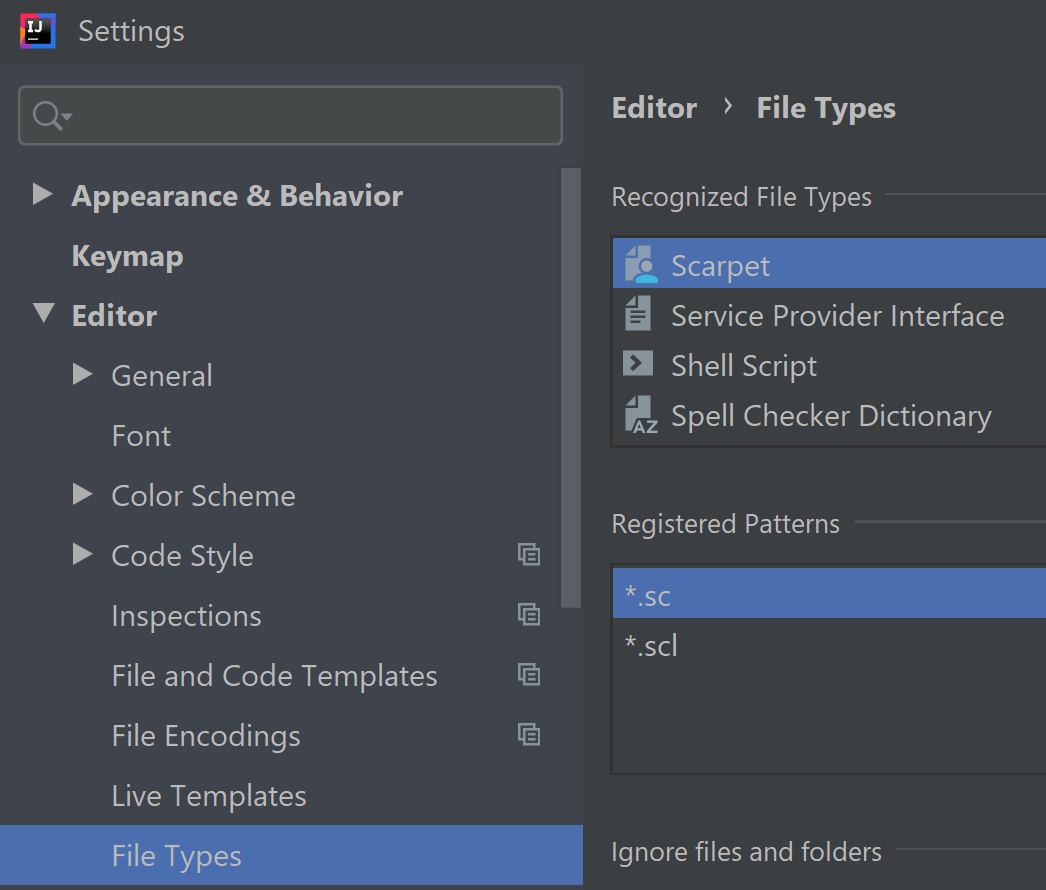The height and width of the screenshot is (890, 1046).
Task: Expand the Color Scheme subsection arrow
Action: coord(82,494)
